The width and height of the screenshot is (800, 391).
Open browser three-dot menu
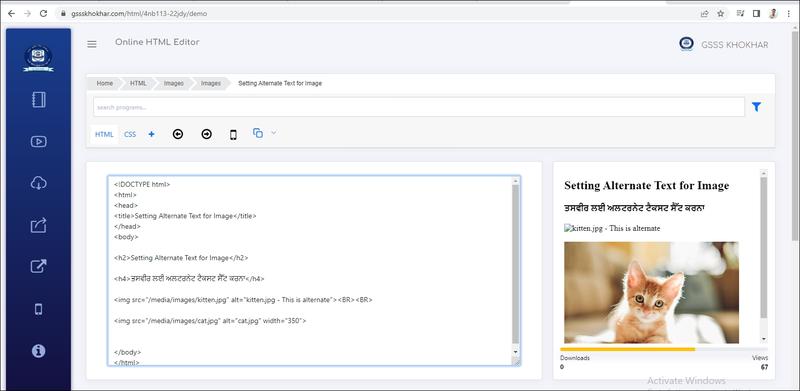pyautogui.click(x=788, y=14)
